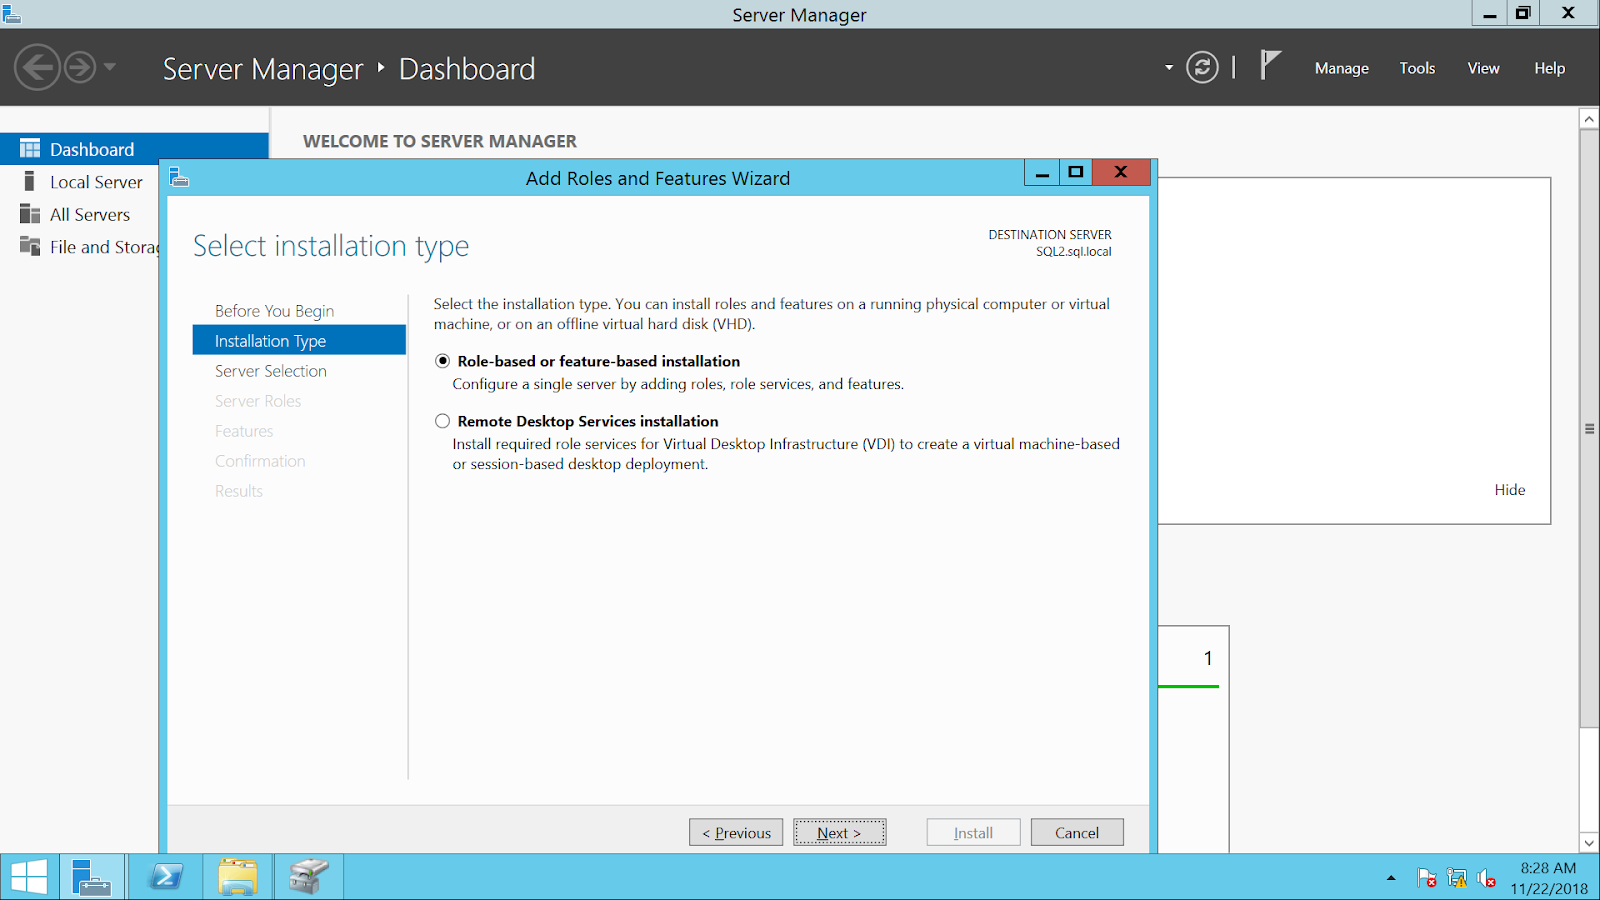Screen dimensions: 1600x900
Task: Click the Dashboard icon in sidebar
Action: [30, 149]
